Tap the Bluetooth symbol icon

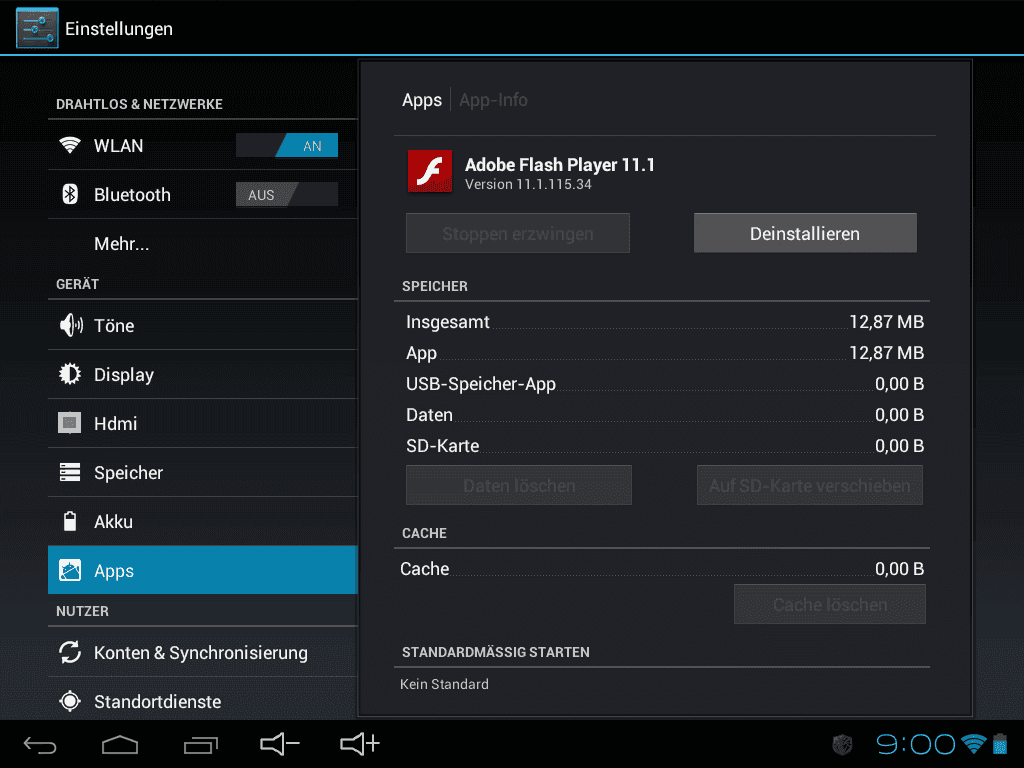click(x=70, y=194)
